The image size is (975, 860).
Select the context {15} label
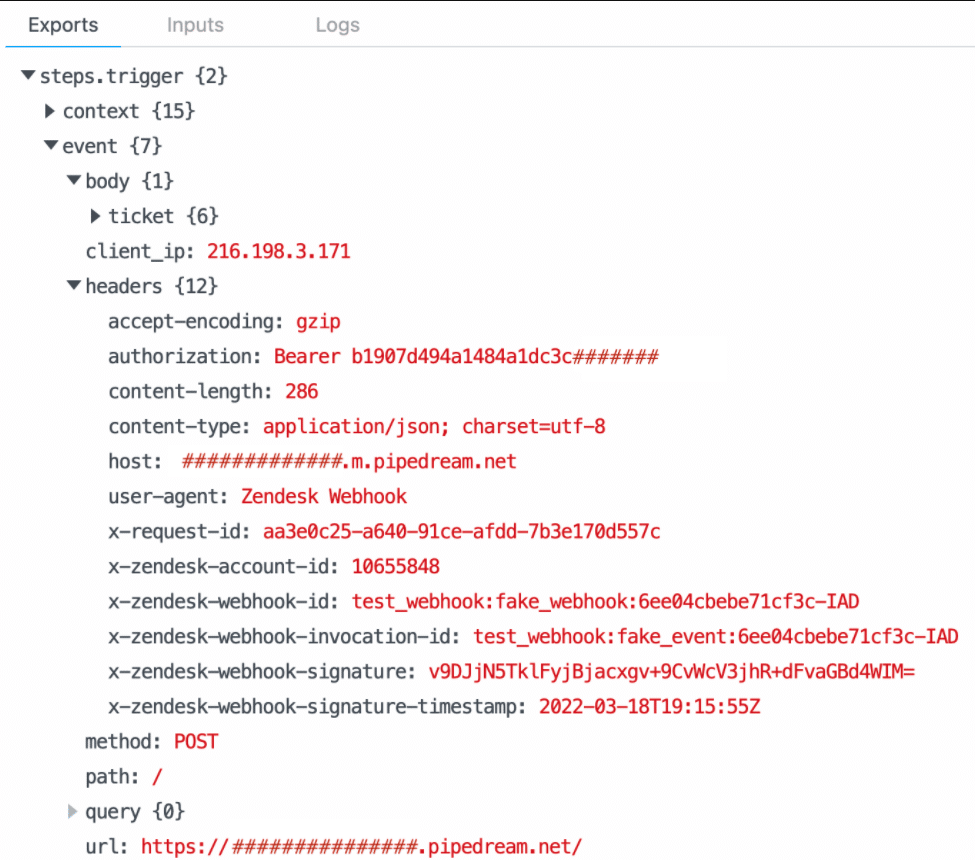[129, 111]
